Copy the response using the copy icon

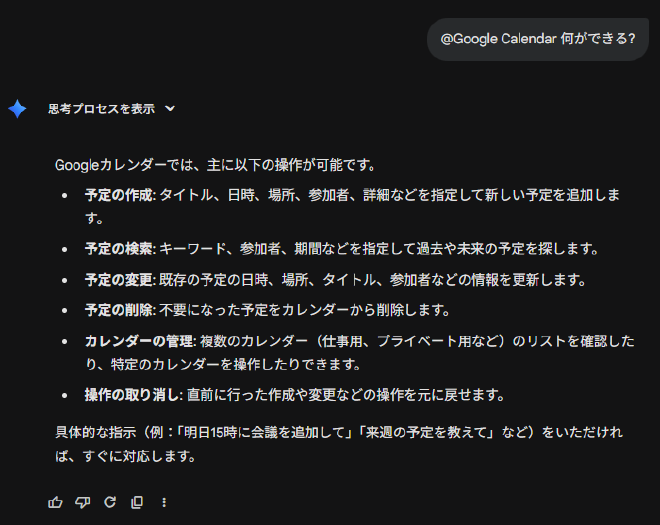pyautogui.click(x=137, y=502)
